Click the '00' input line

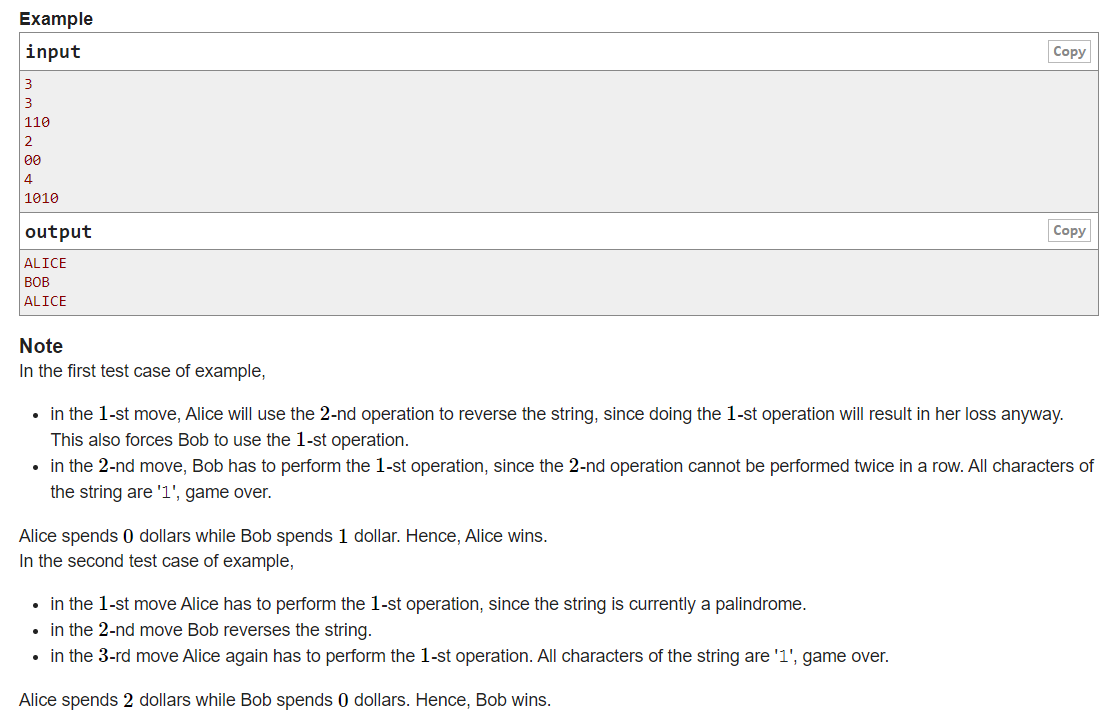point(33,160)
